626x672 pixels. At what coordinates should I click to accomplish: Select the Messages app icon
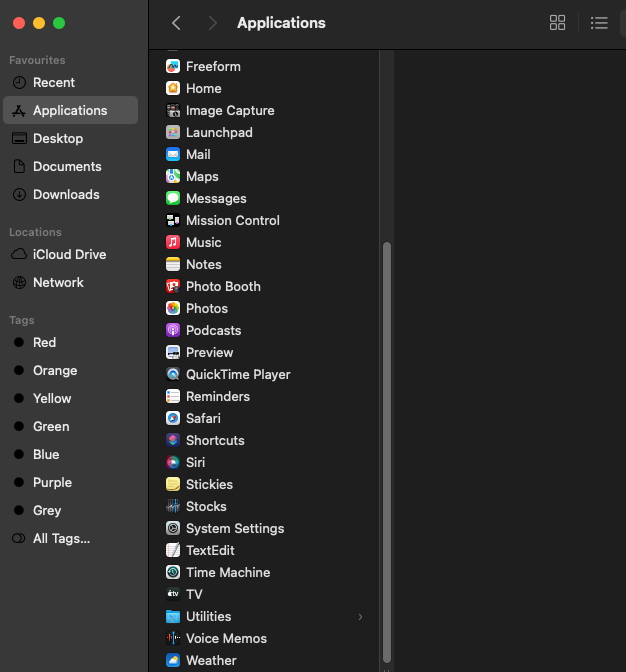pyautogui.click(x=173, y=198)
